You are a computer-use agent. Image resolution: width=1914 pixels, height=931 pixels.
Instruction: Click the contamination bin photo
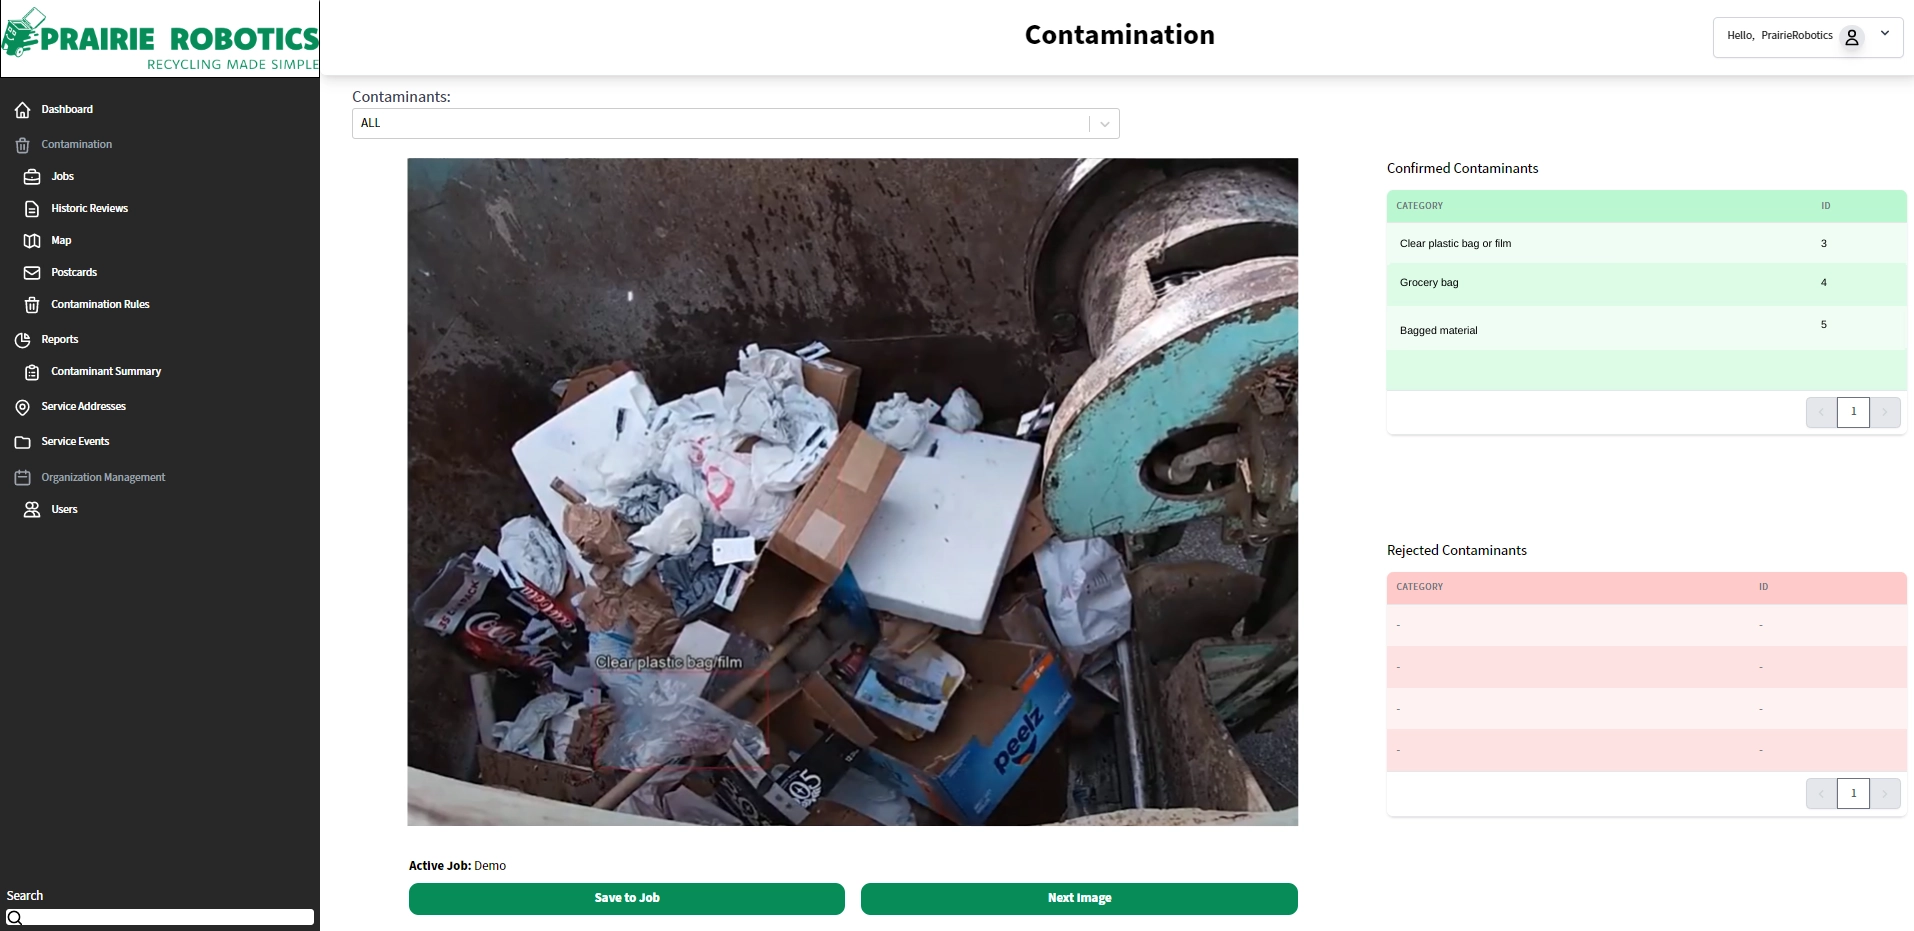click(852, 491)
